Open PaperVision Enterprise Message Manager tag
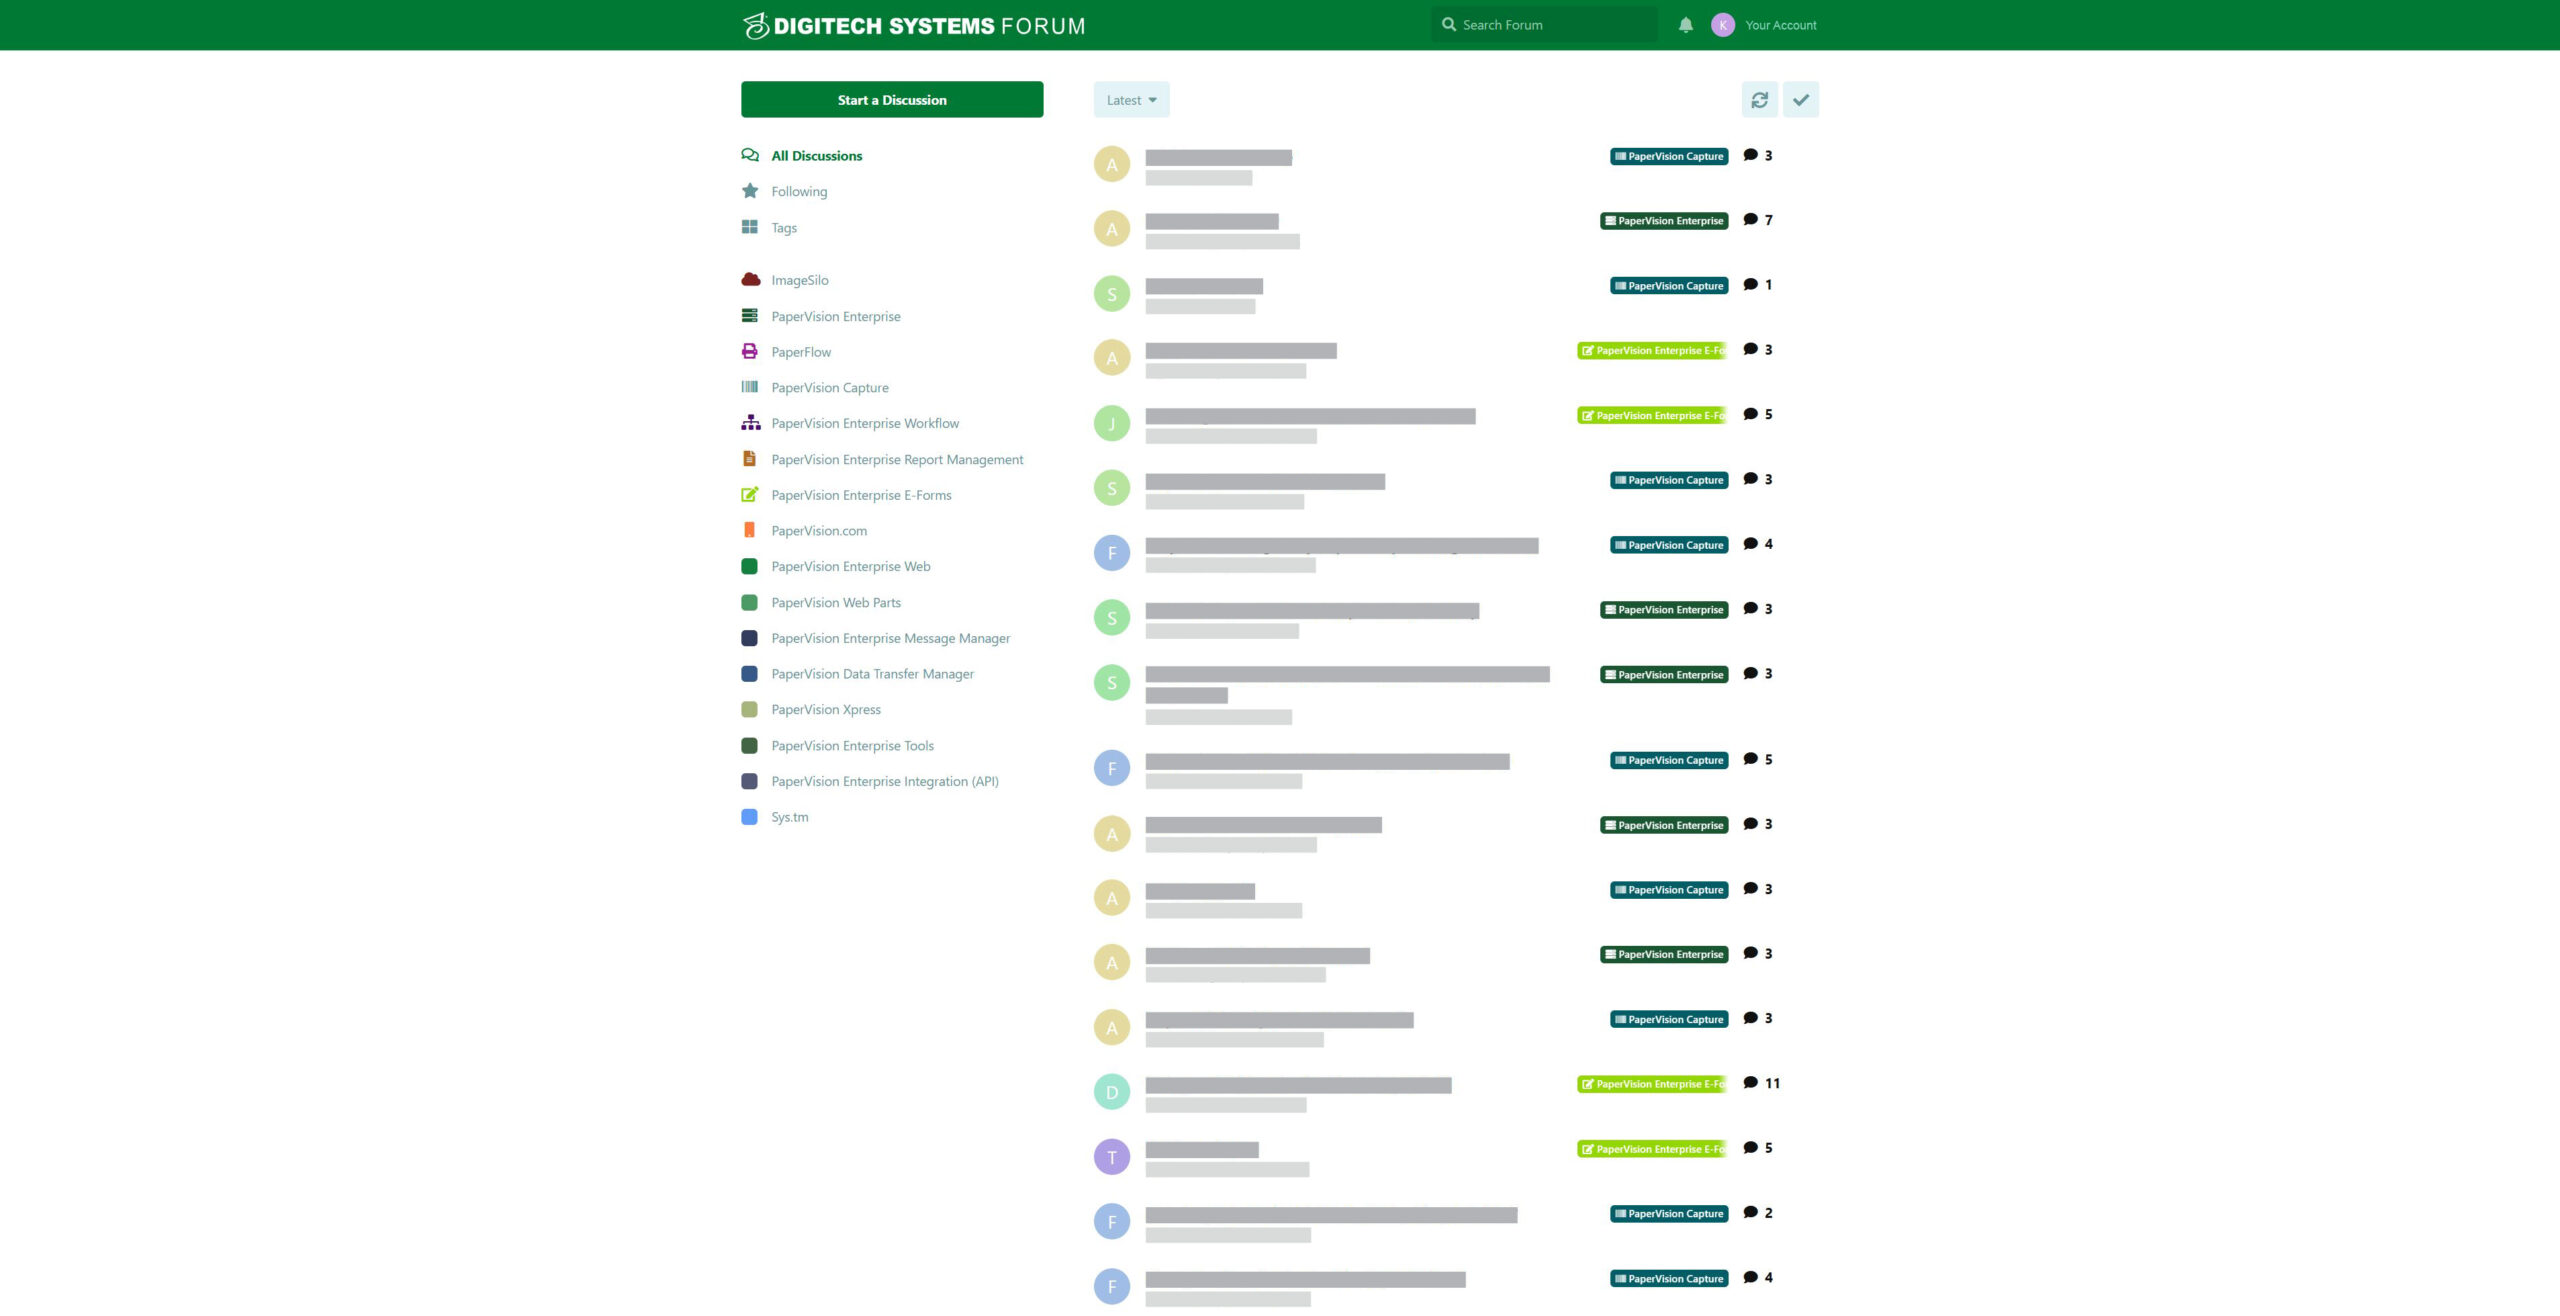 click(890, 638)
